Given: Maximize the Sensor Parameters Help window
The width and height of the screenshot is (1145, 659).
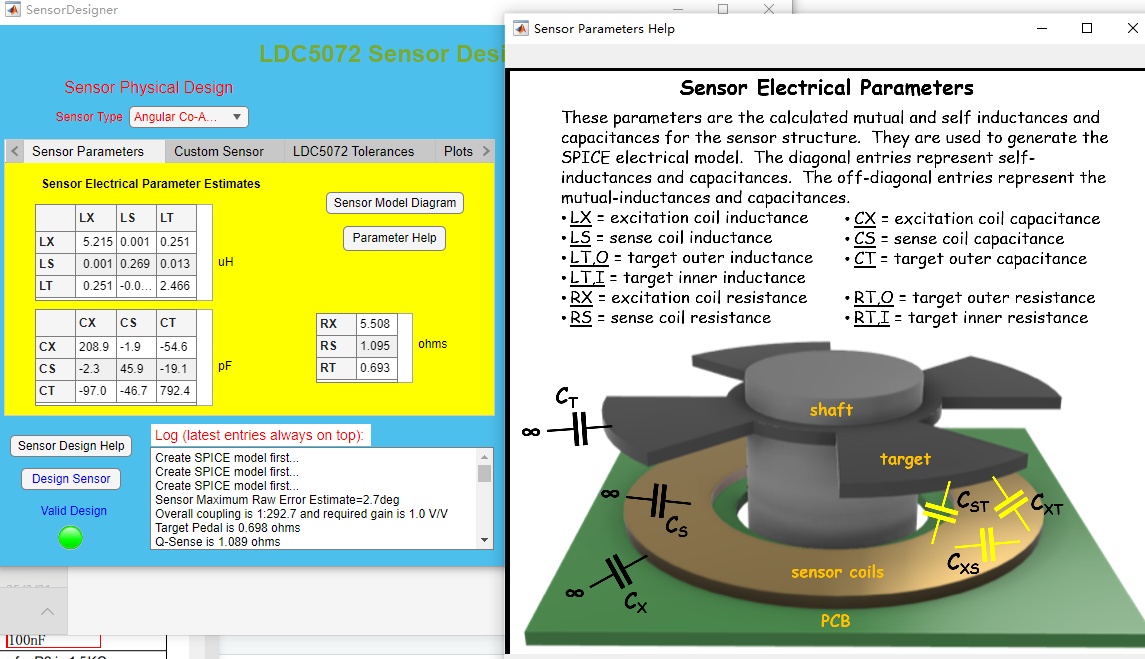Looking at the screenshot, I should click(x=1087, y=28).
